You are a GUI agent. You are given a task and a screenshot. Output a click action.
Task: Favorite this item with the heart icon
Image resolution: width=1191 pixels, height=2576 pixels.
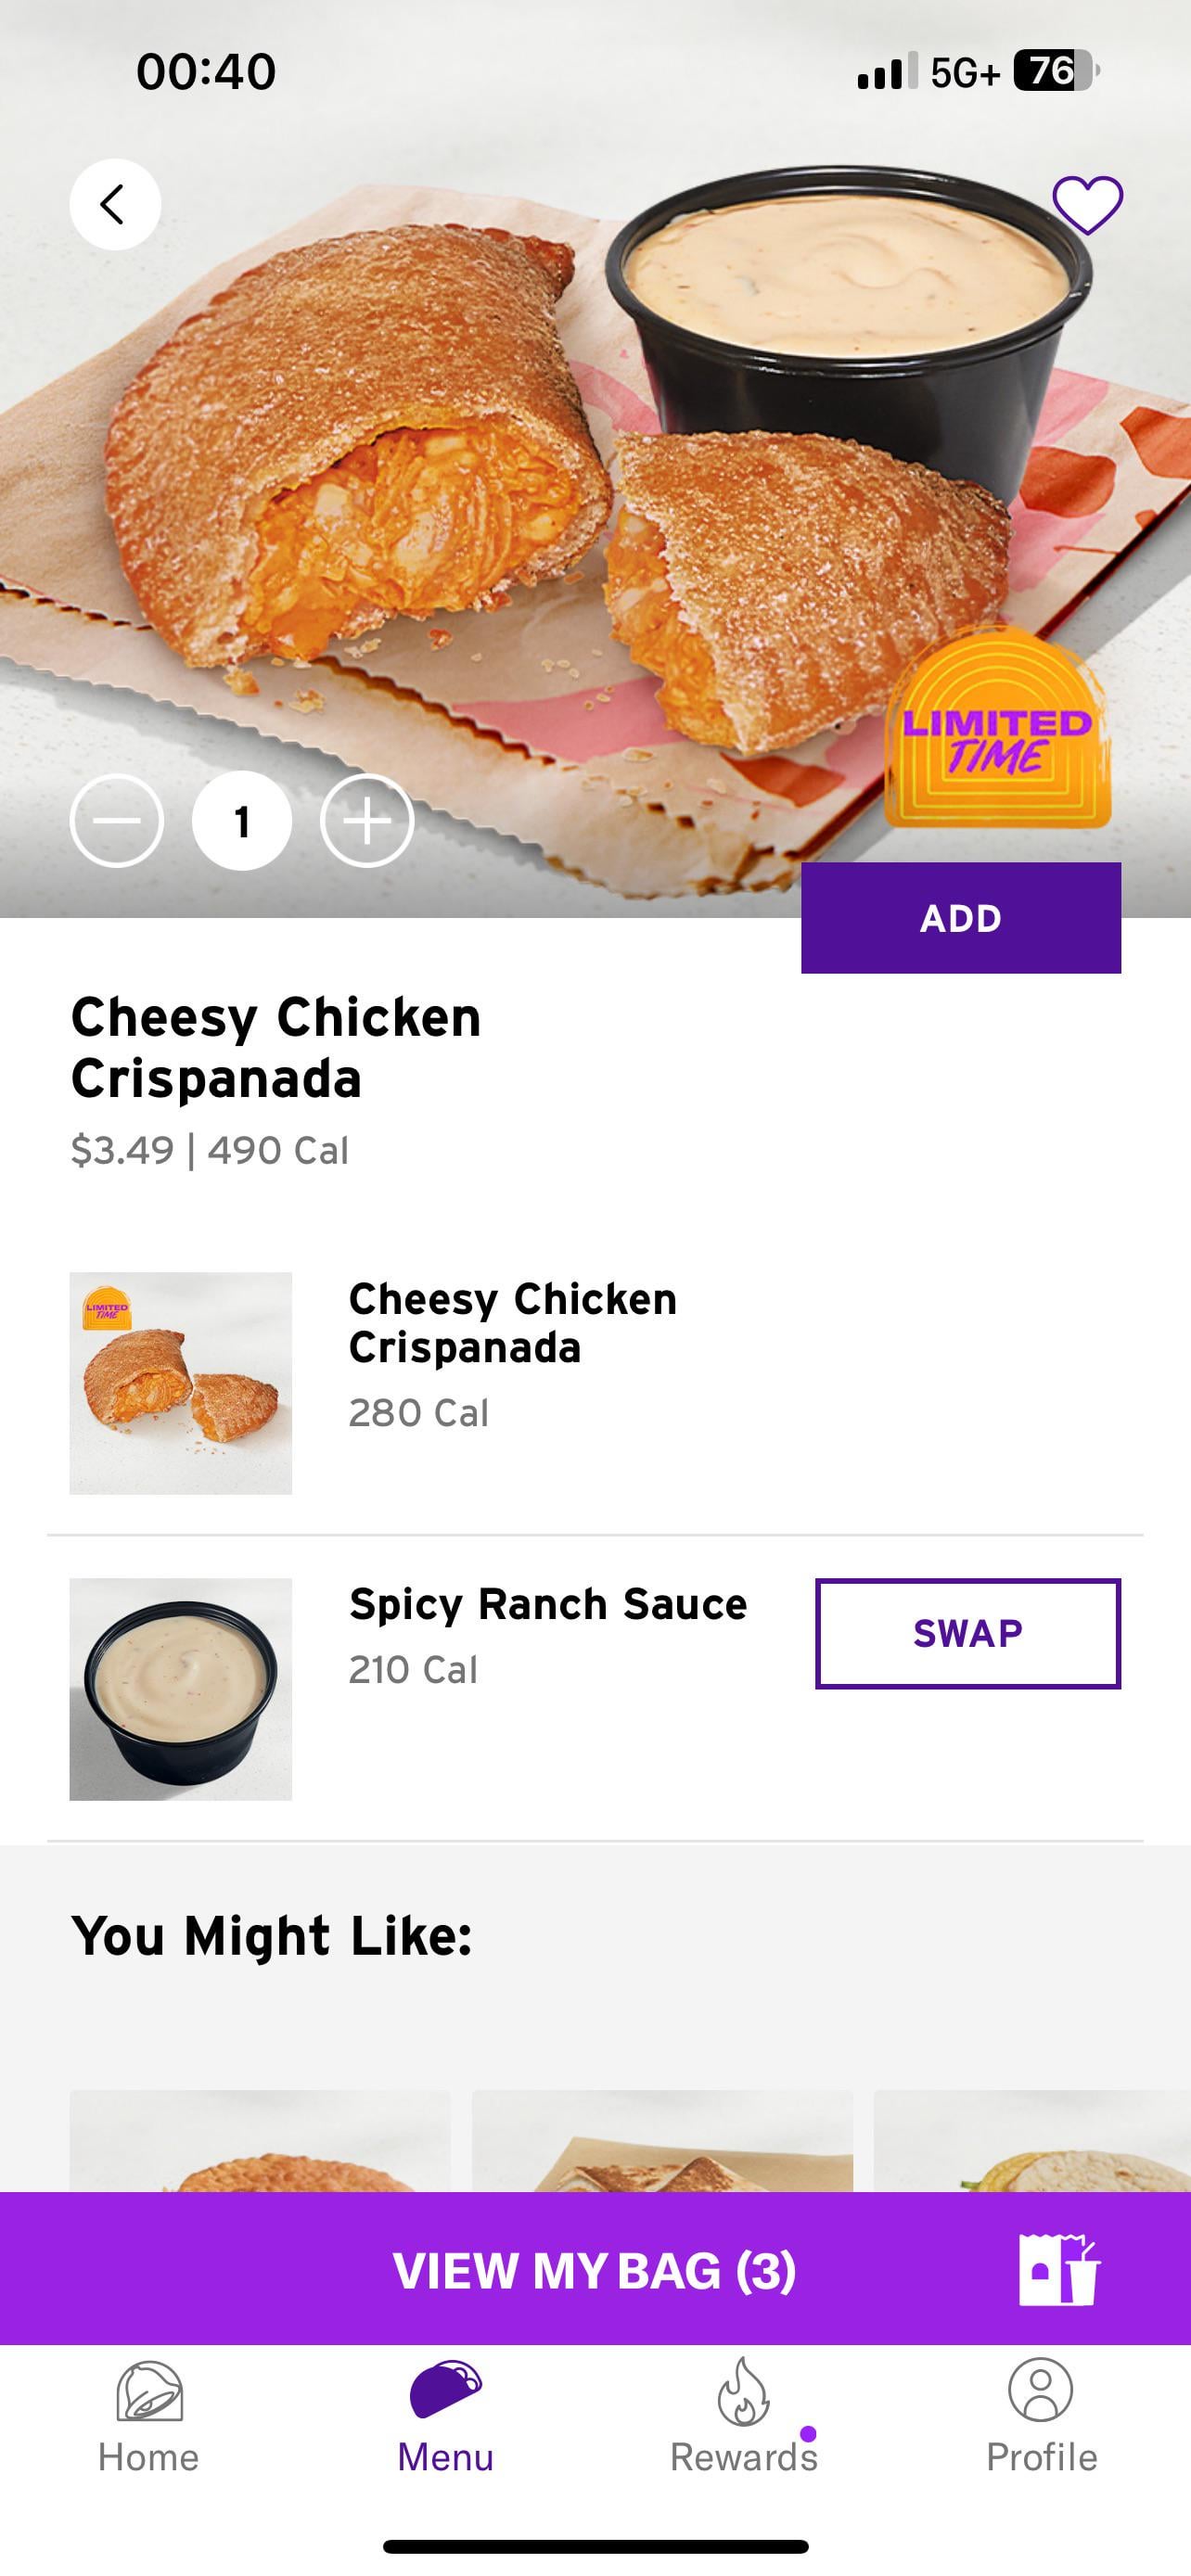coord(1087,204)
